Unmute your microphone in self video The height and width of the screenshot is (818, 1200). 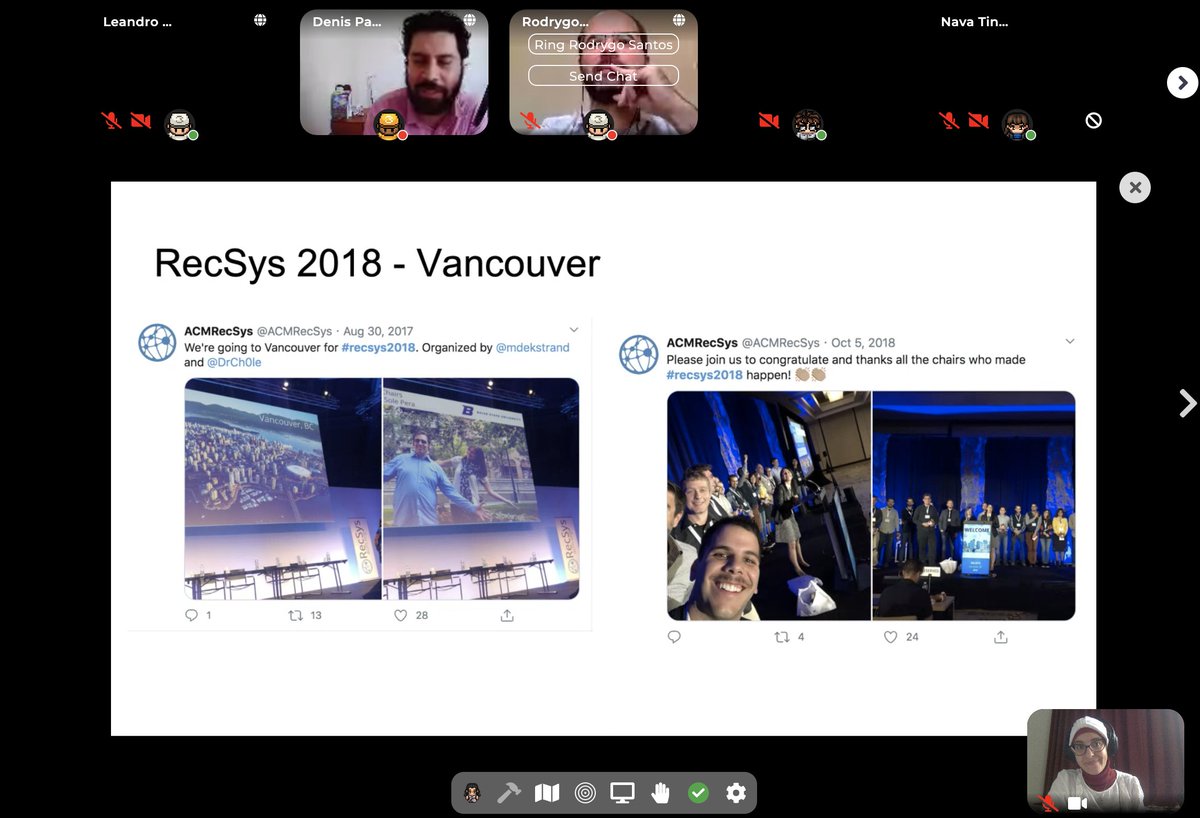click(1049, 803)
